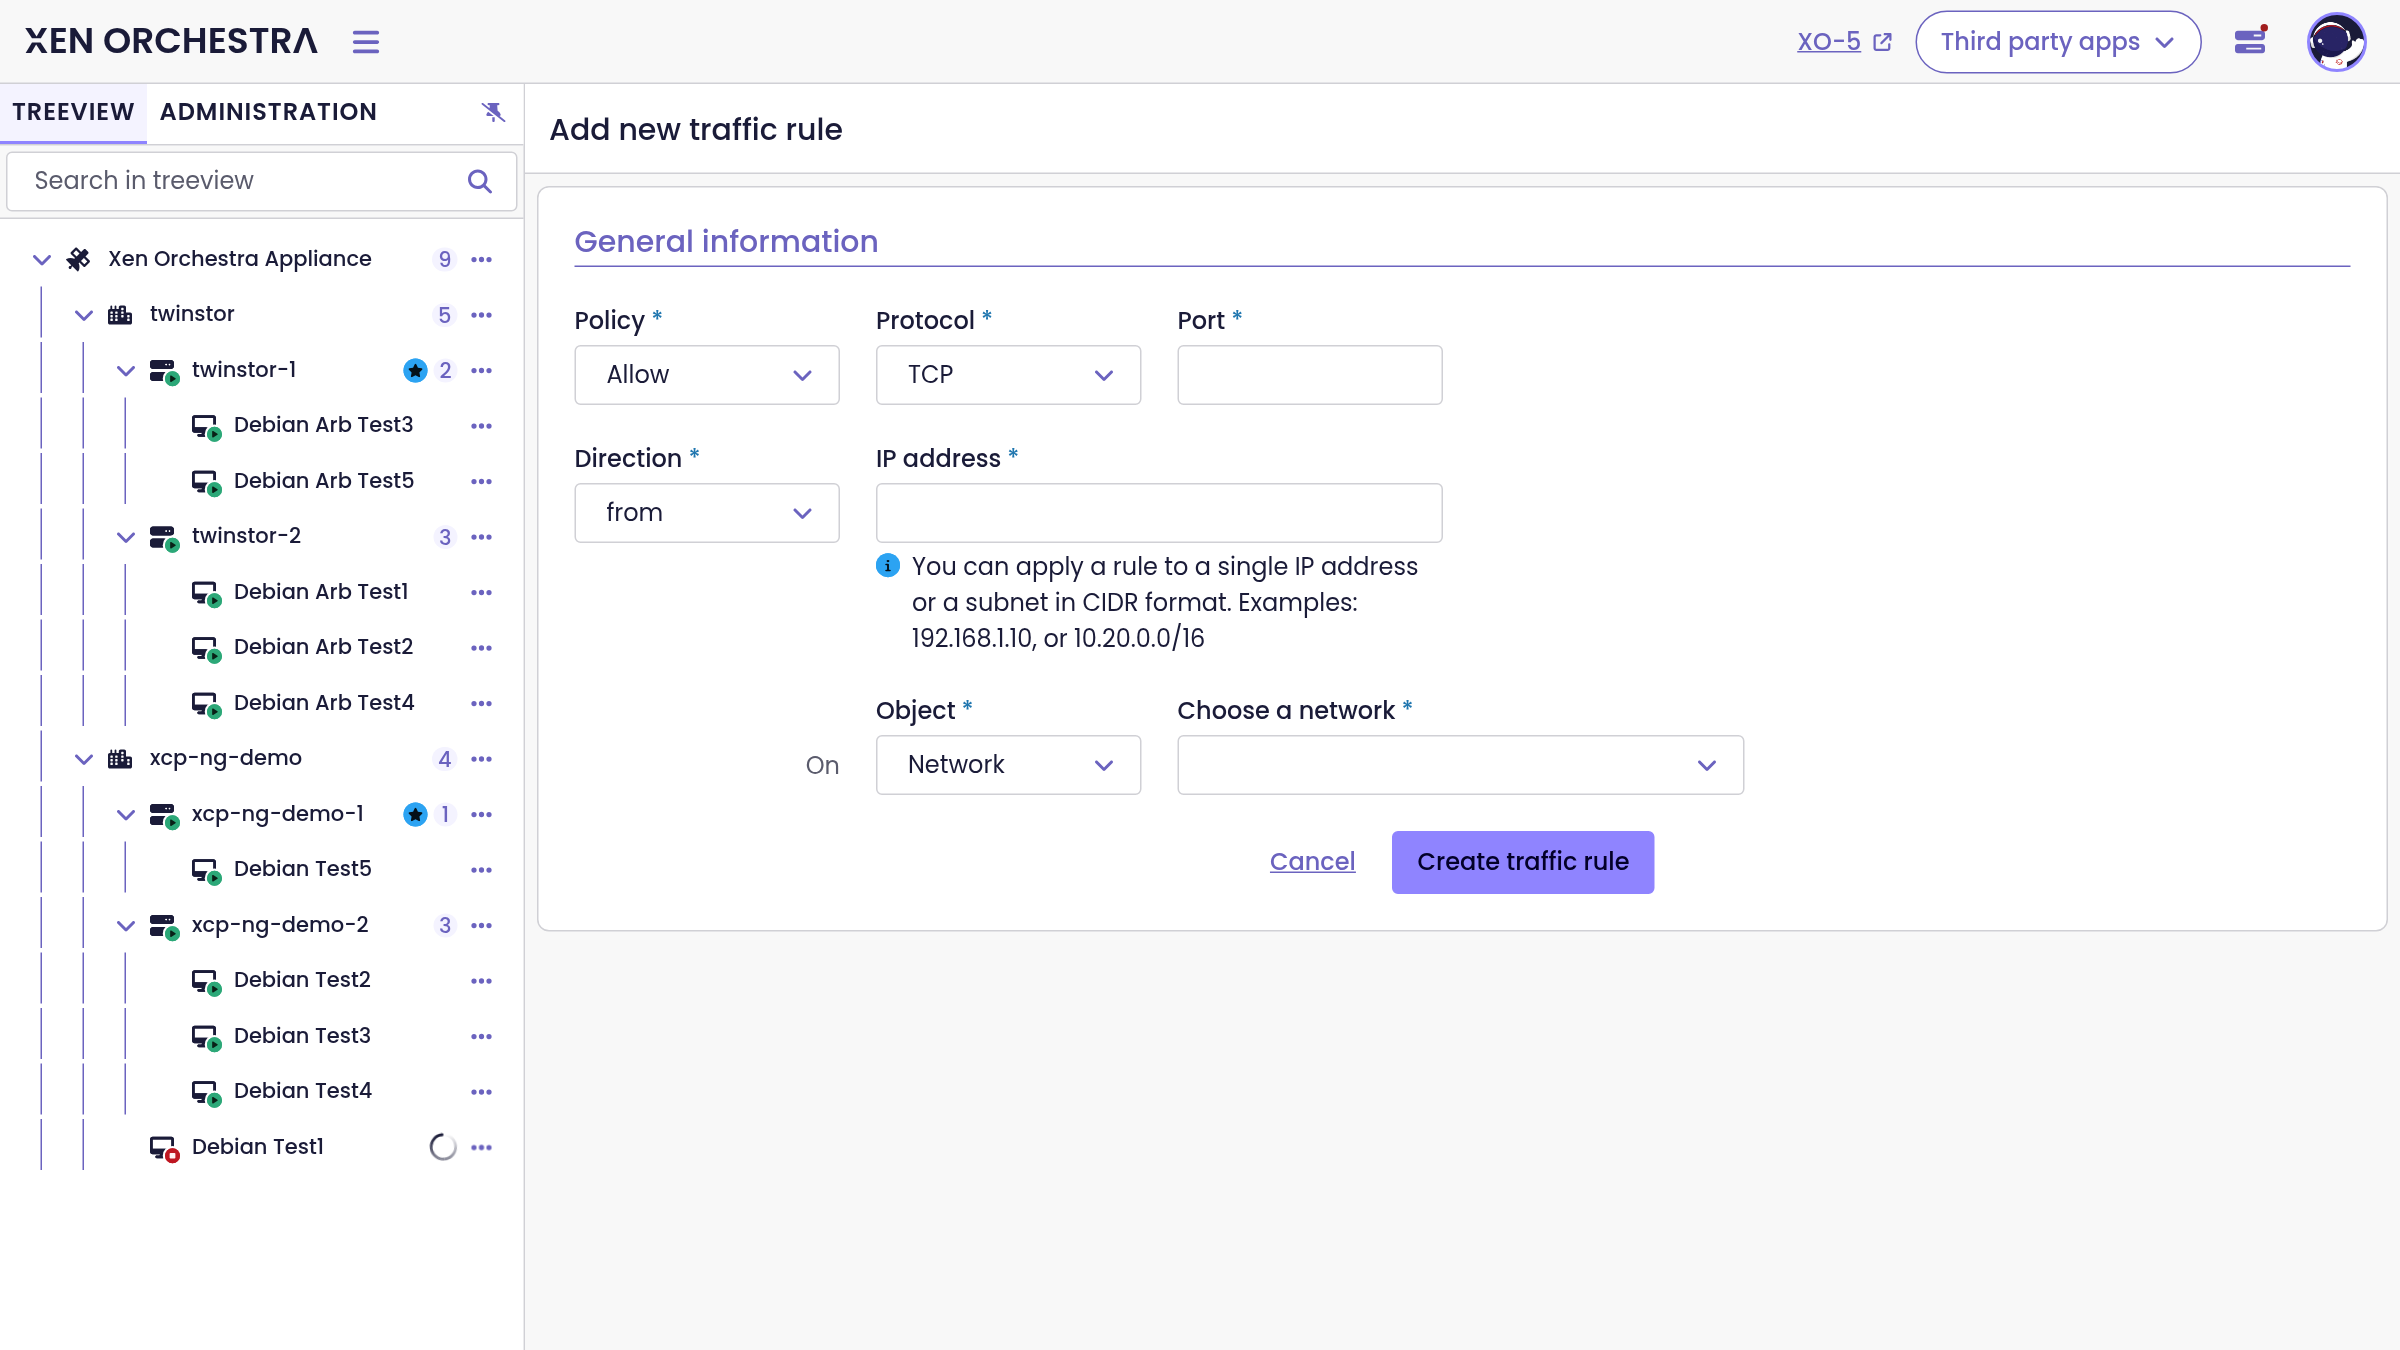Unpin the sidebar with pin icon
This screenshot has width=2400, height=1350.
[493, 112]
